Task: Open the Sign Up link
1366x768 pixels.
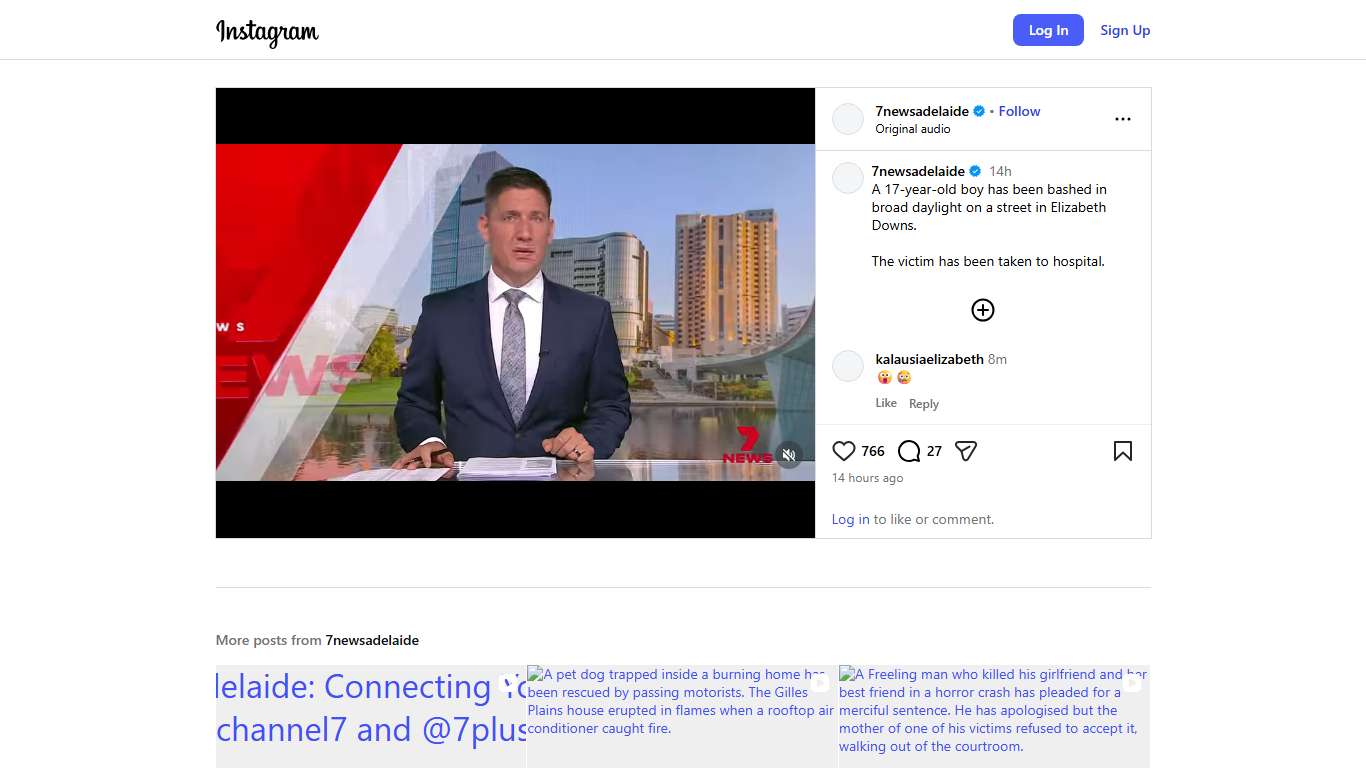Action: [1125, 30]
